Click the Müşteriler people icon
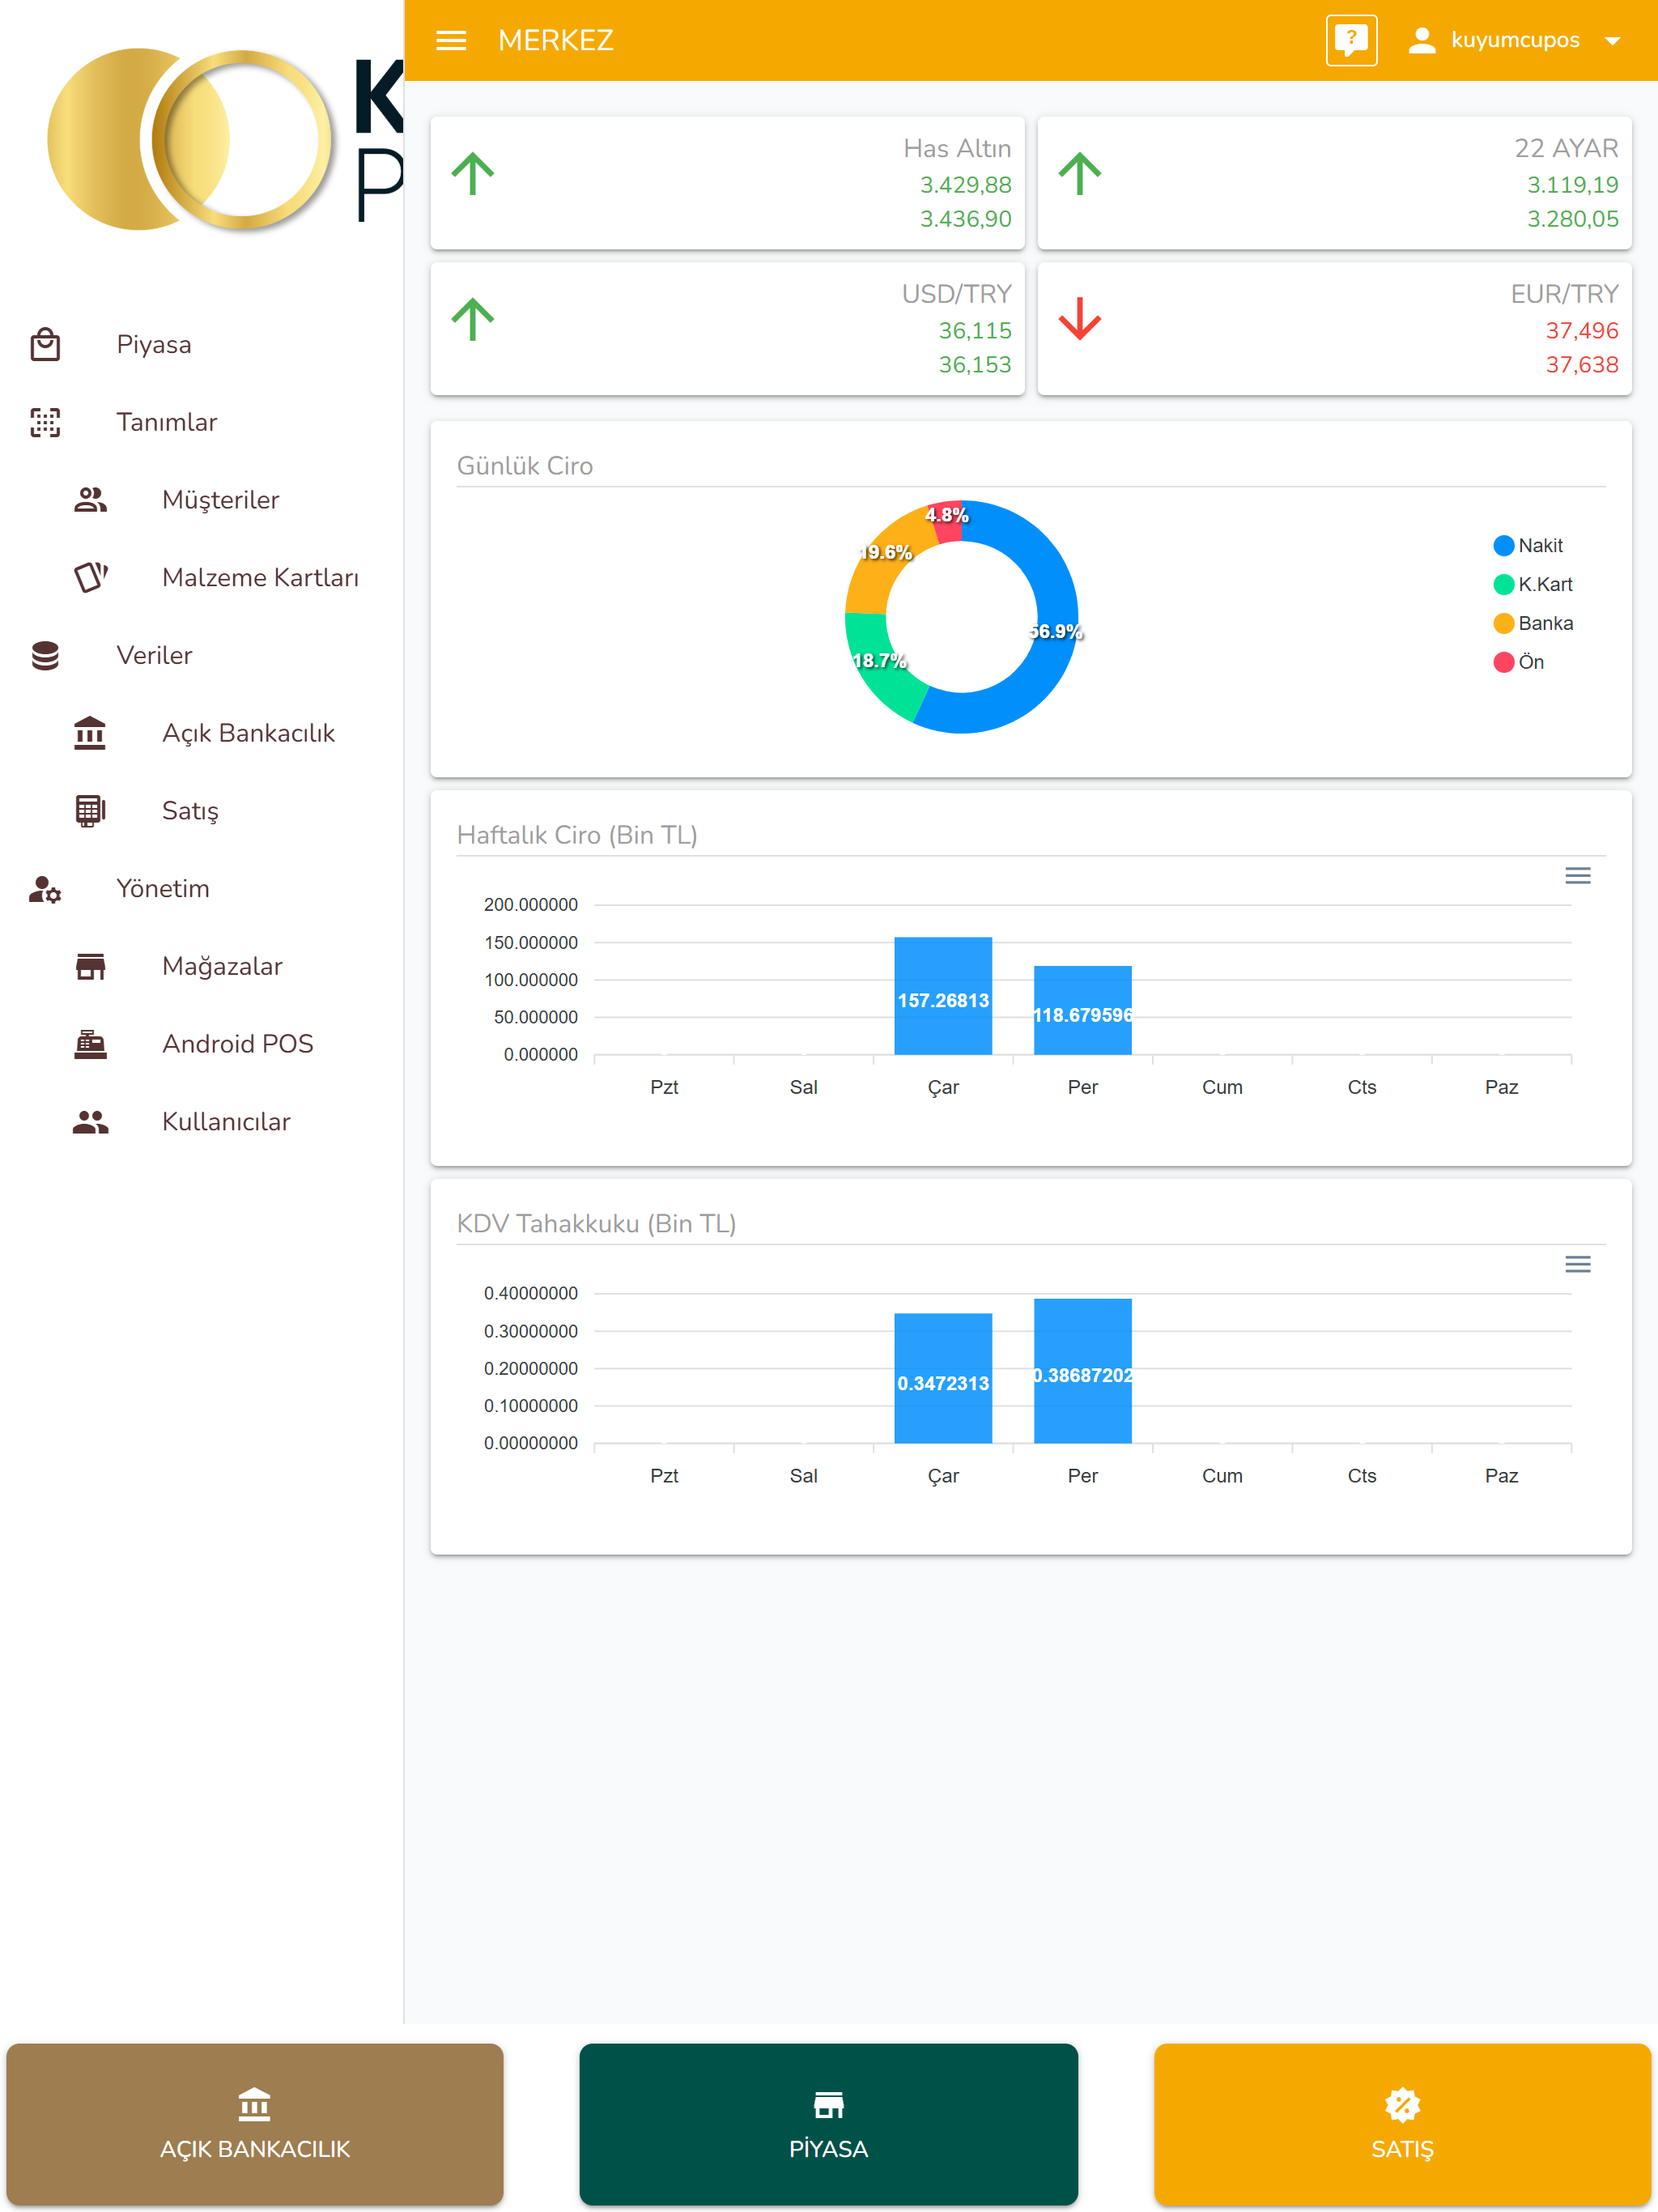Viewport: 1658px width, 2212px height. pos(90,499)
